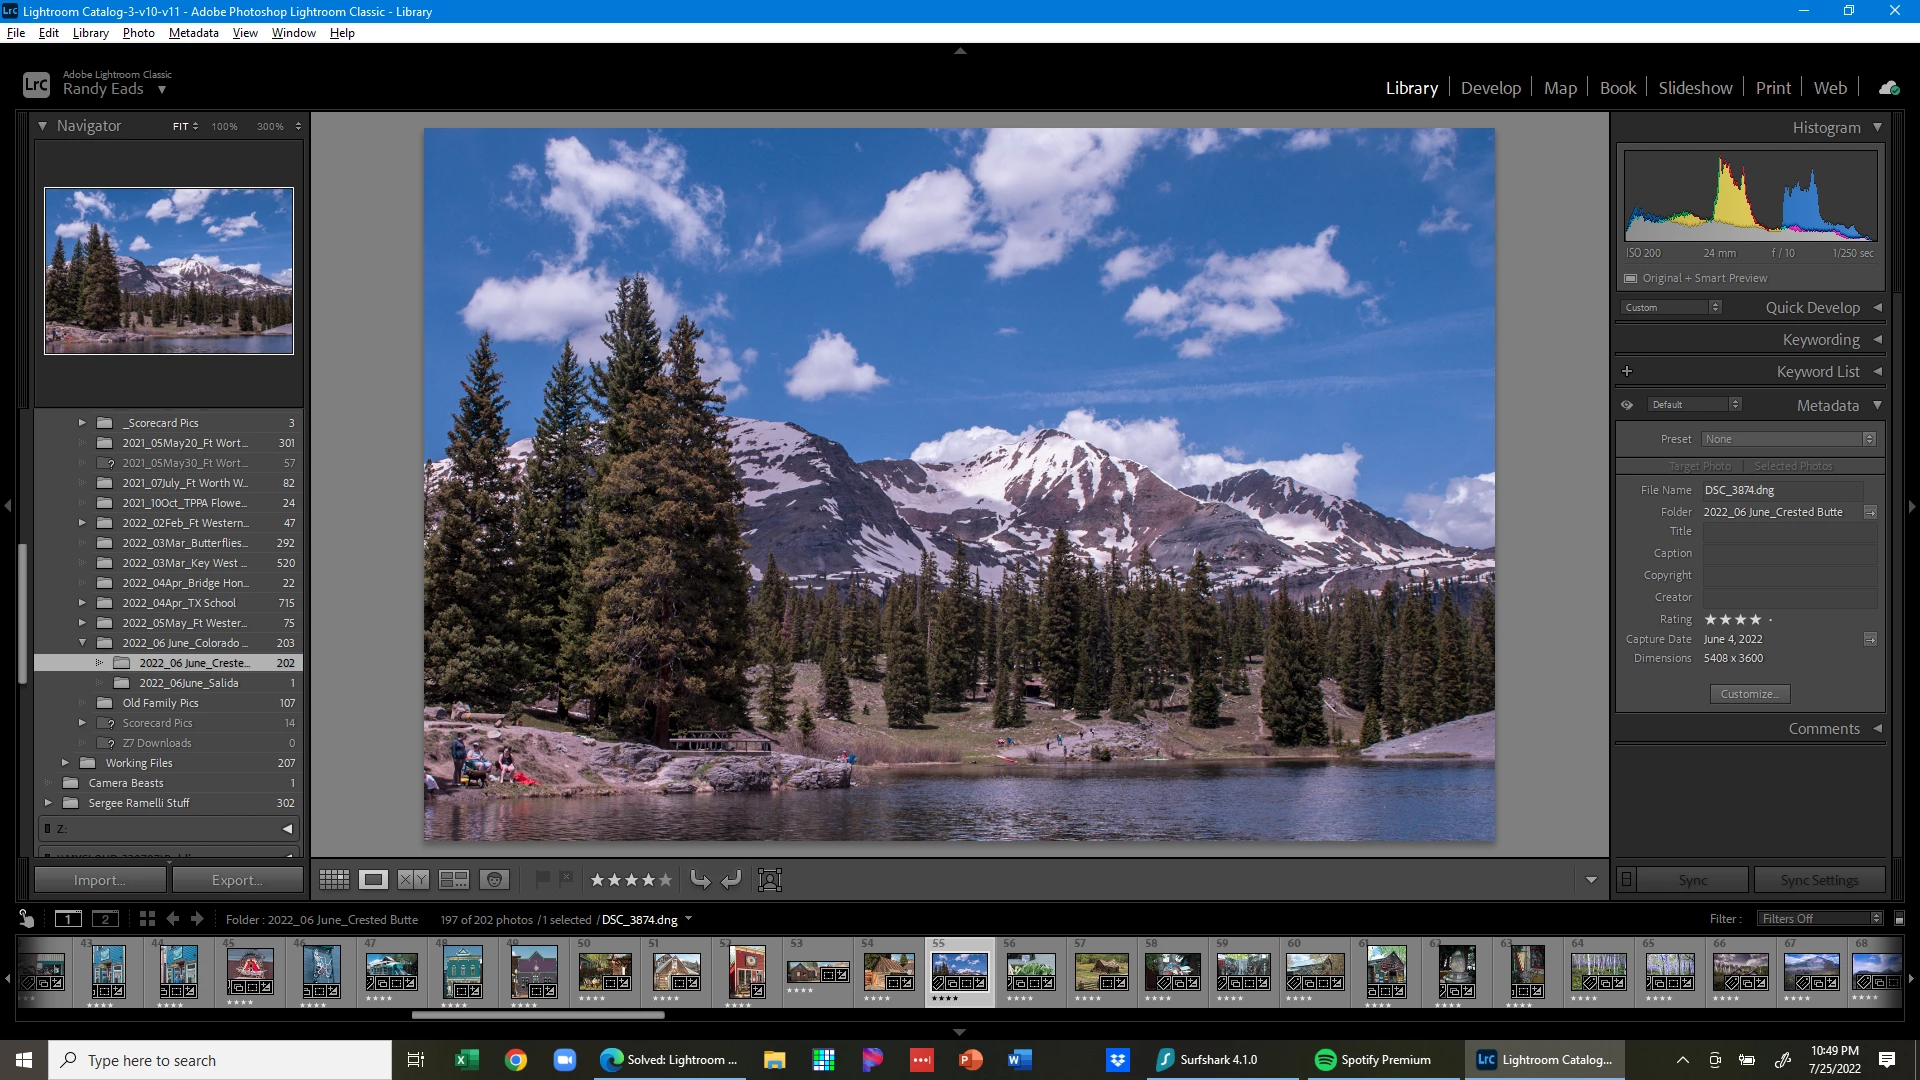Switch to Loupe view

(x=374, y=880)
